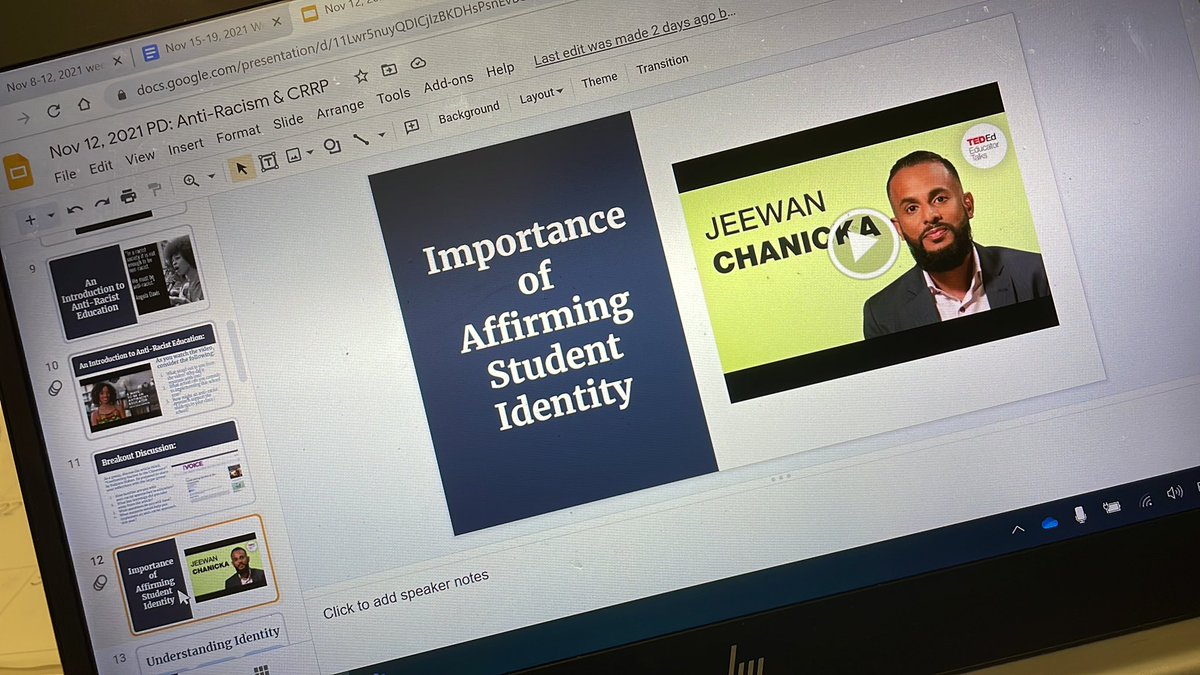Viewport: 1200px width, 675px height.
Task: Open the File menu
Action: click(x=65, y=175)
